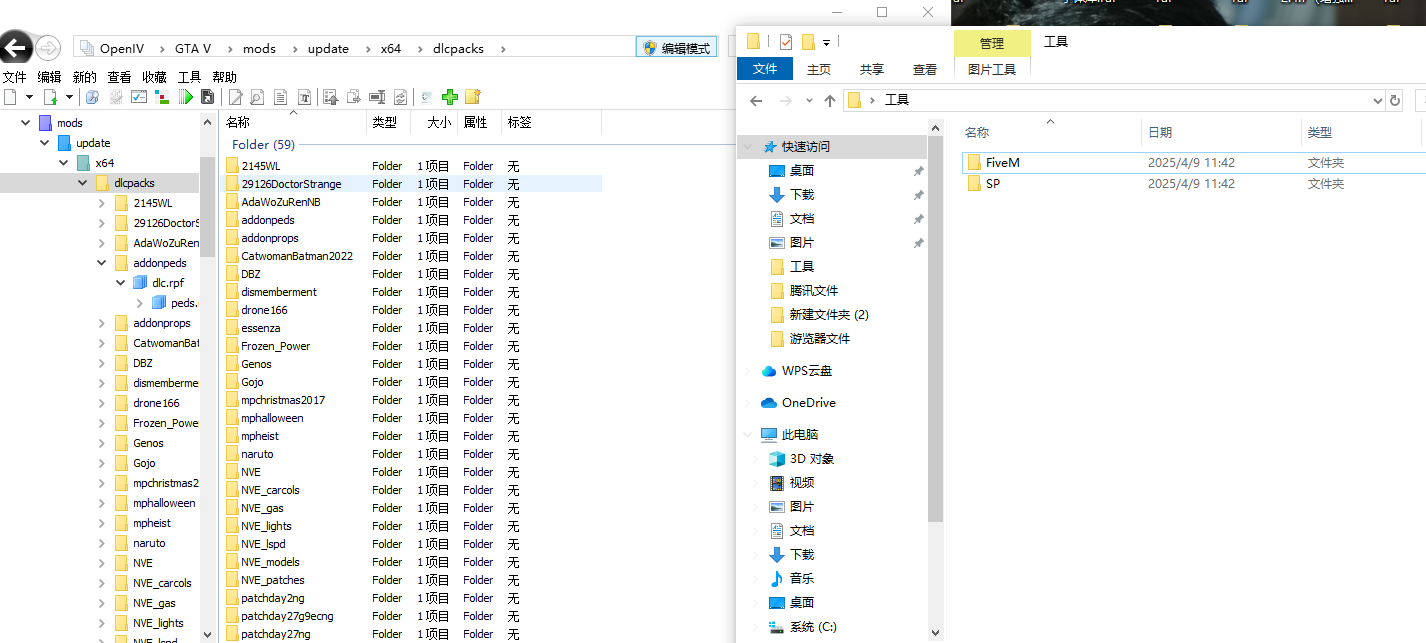The height and width of the screenshot is (643, 1426).
Task: Open the 帮助 menu in OpenIV
Action: tap(225, 77)
